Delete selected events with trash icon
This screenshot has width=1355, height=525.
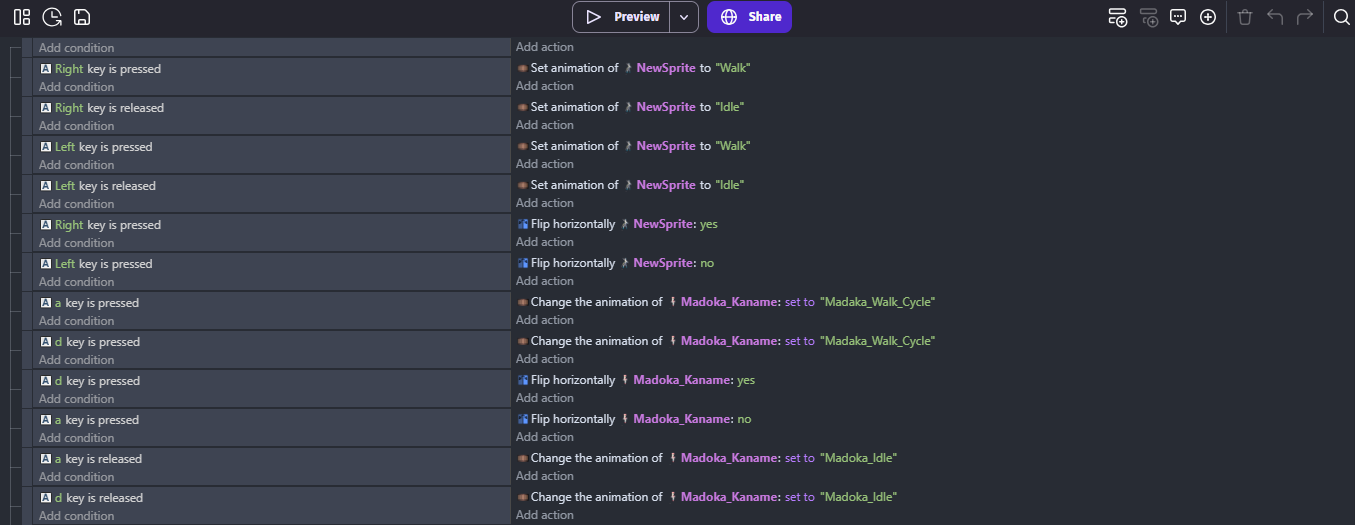pos(1245,17)
